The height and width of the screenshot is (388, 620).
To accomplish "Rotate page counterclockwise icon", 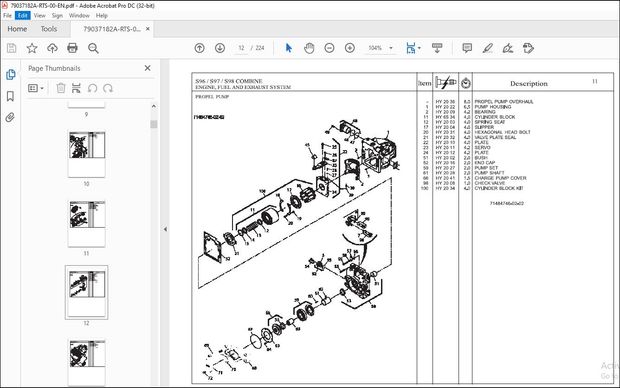I will click(x=93, y=88).
